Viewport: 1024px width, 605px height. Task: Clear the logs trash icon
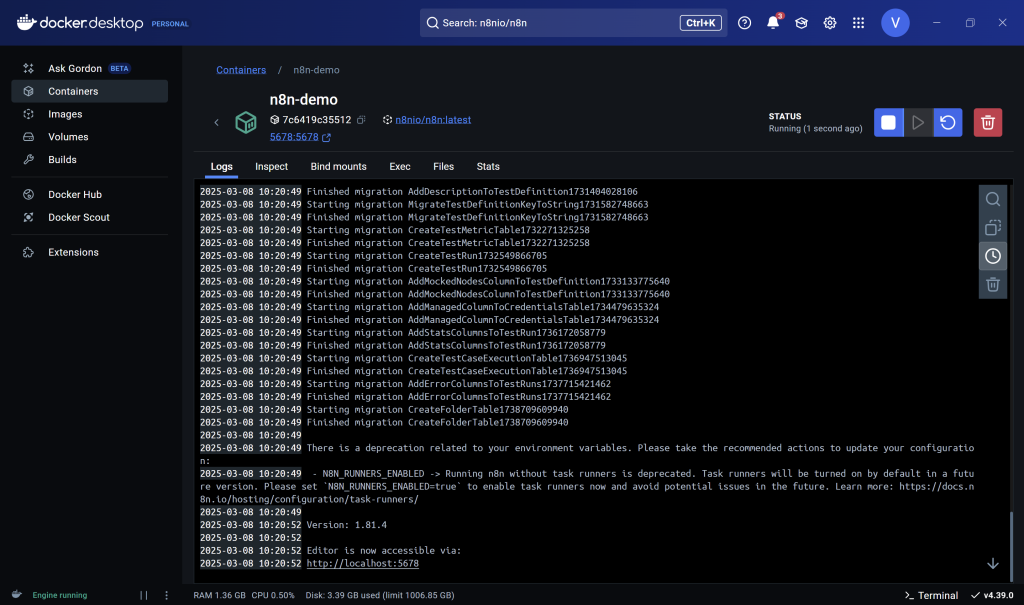point(993,284)
